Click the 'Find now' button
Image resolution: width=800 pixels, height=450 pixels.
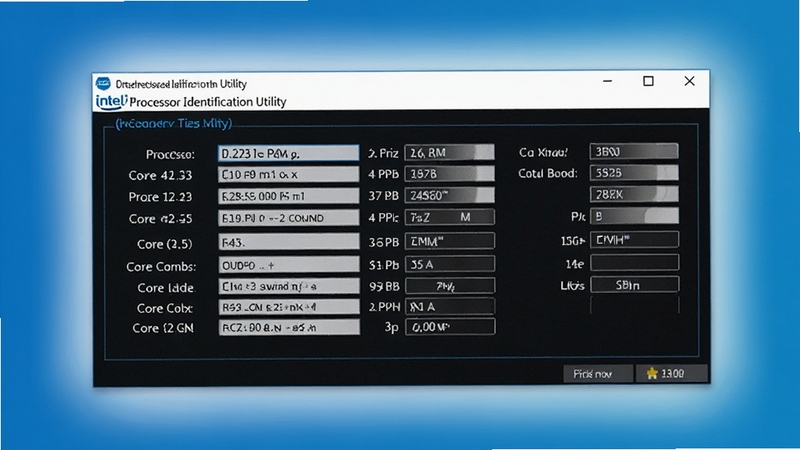click(x=598, y=373)
